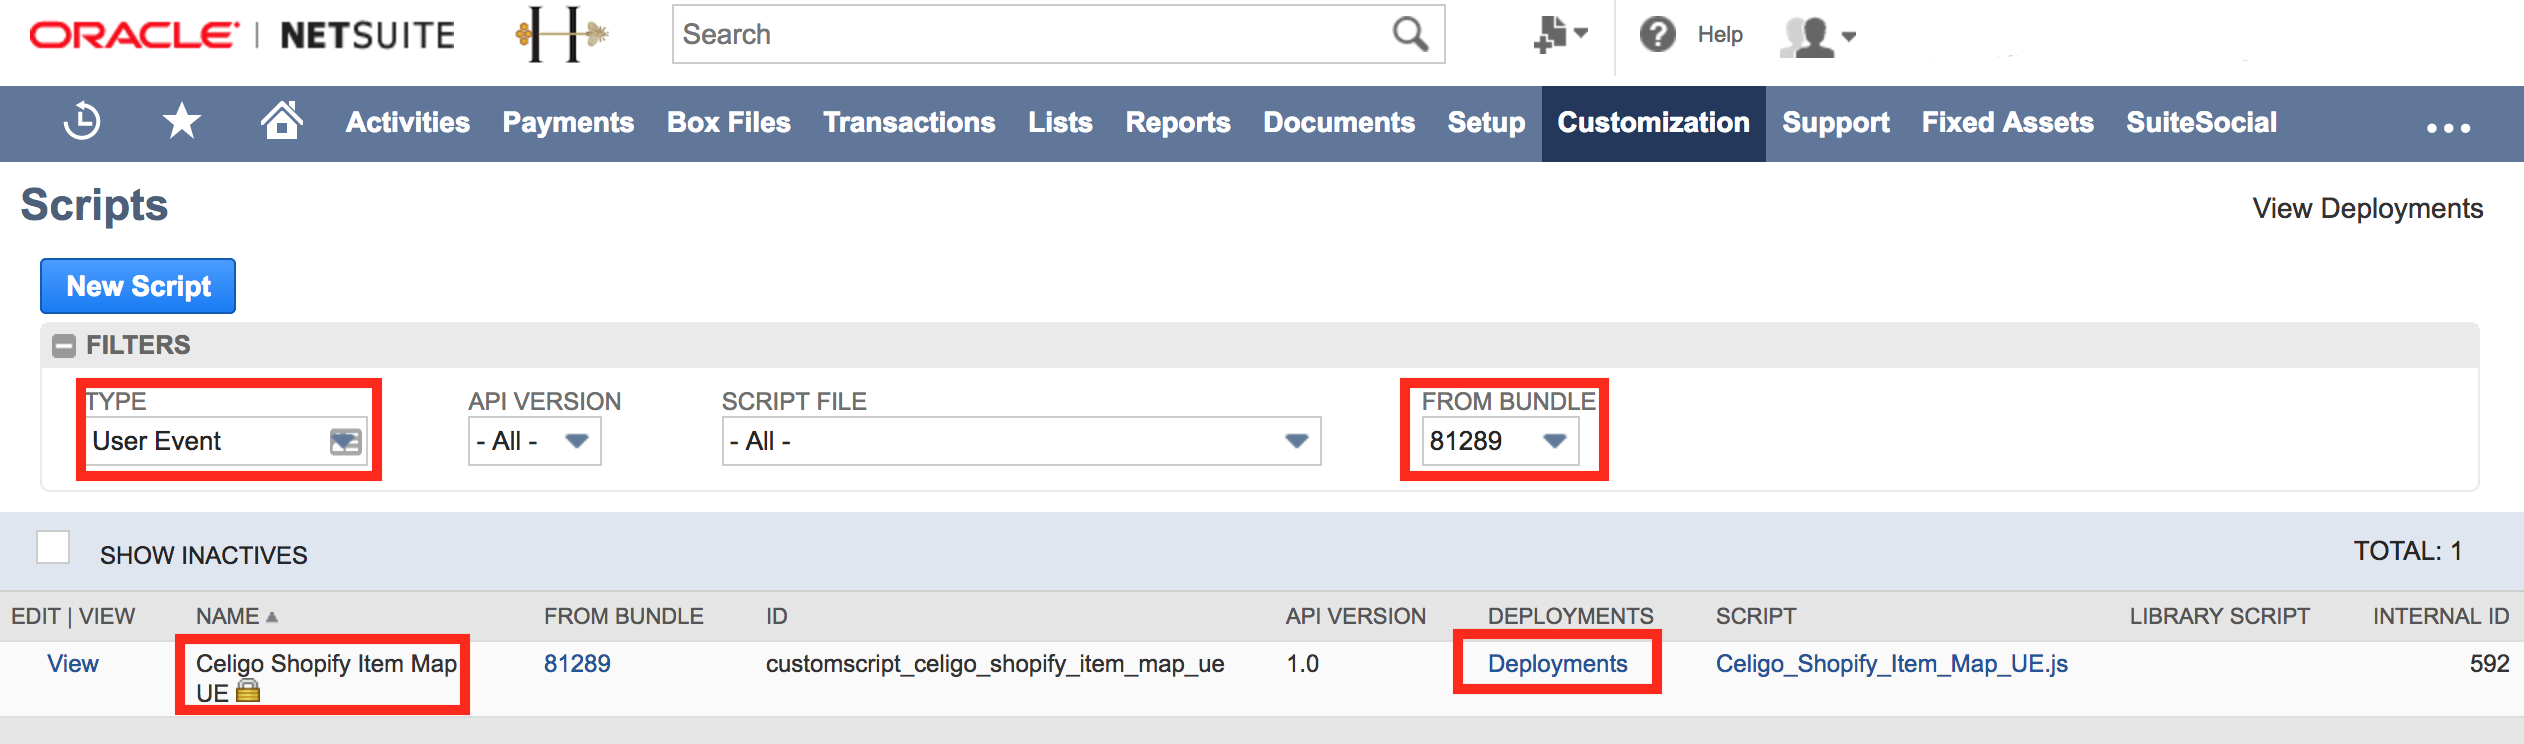
Task: Select the internal ID value 592
Action: 2489,664
